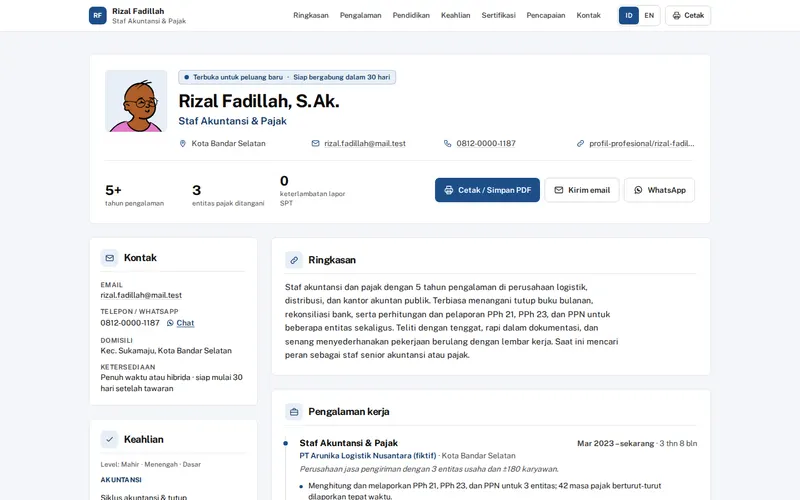Viewport: 800px width, 500px height.
Task: Open rizal.fadillah@mail.test link in profile header
Action: pyautogui.click(x=365, y=143)
